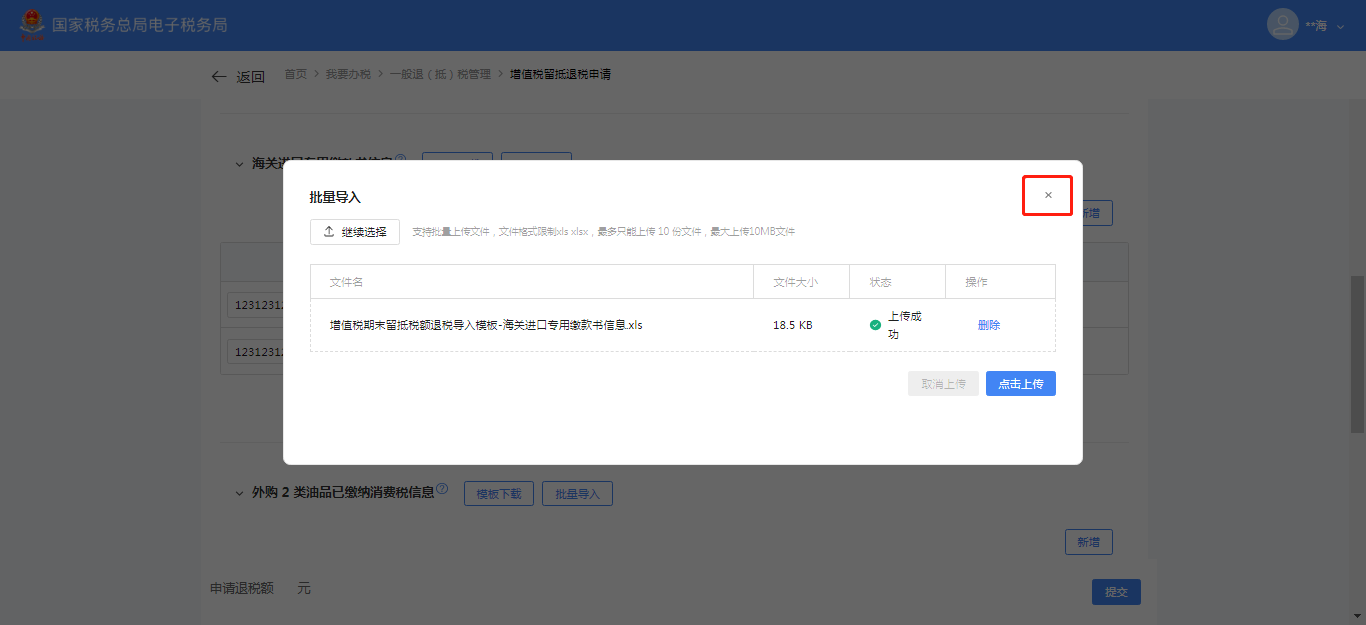Click the 继续选择 upload button
The height and width of the screenshot is (625, 1366).
pos(354,232)
